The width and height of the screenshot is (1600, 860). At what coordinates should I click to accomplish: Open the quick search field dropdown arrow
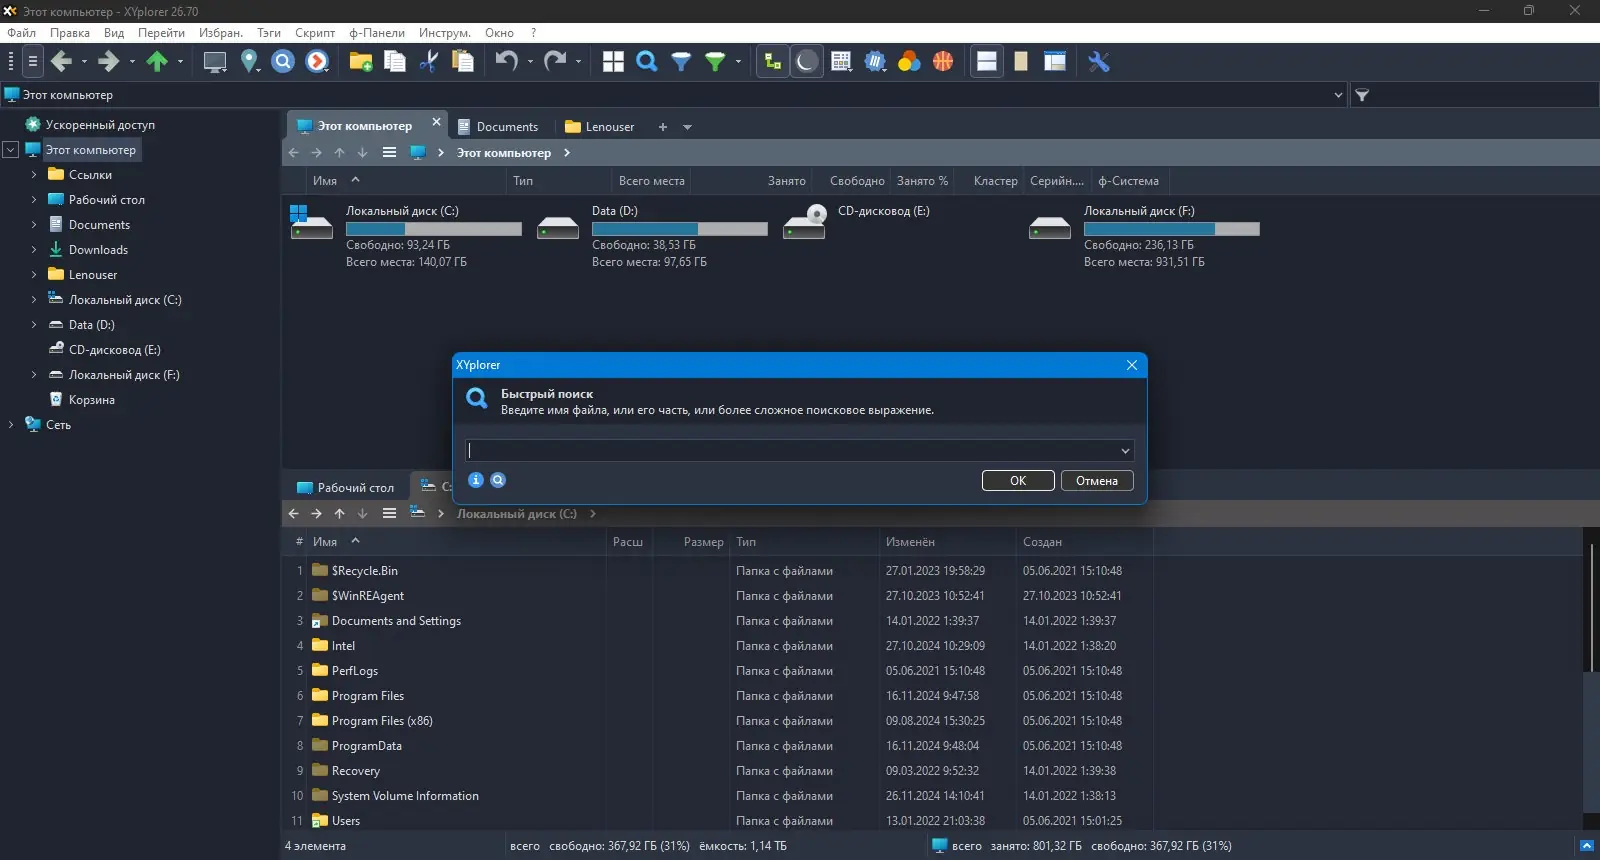coord(1125,451)
